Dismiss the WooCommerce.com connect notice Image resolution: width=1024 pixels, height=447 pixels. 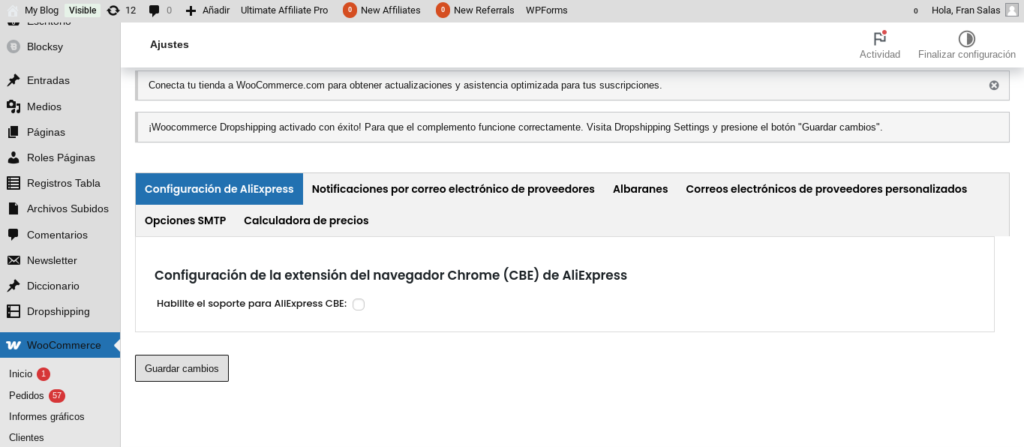[994, 85]
